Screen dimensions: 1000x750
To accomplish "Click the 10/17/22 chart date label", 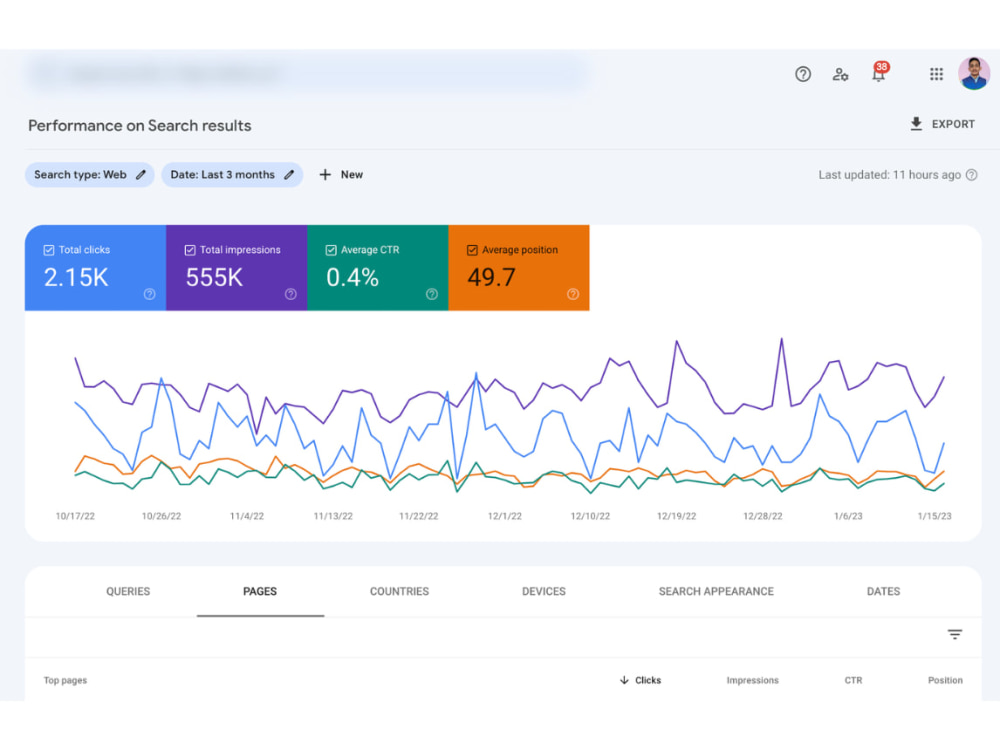I will coord(75,516).
